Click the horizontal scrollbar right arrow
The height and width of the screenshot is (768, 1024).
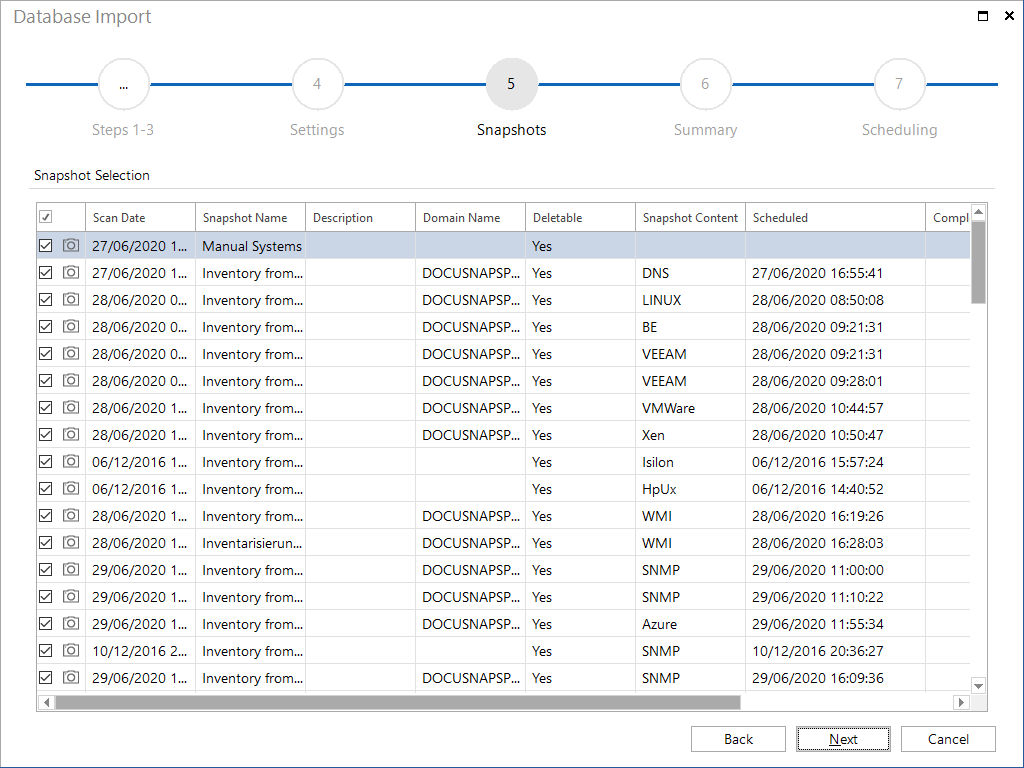961,702
